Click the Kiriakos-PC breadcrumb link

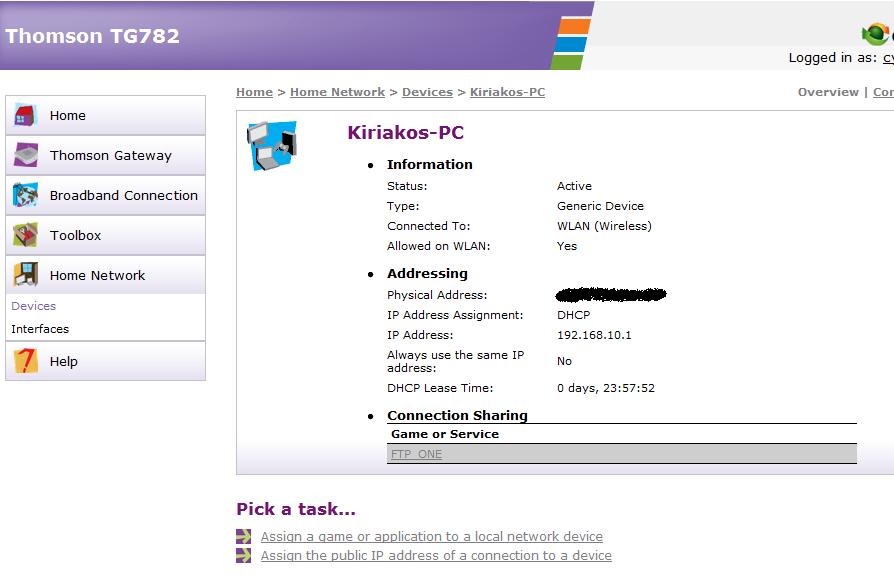(507, 92)
